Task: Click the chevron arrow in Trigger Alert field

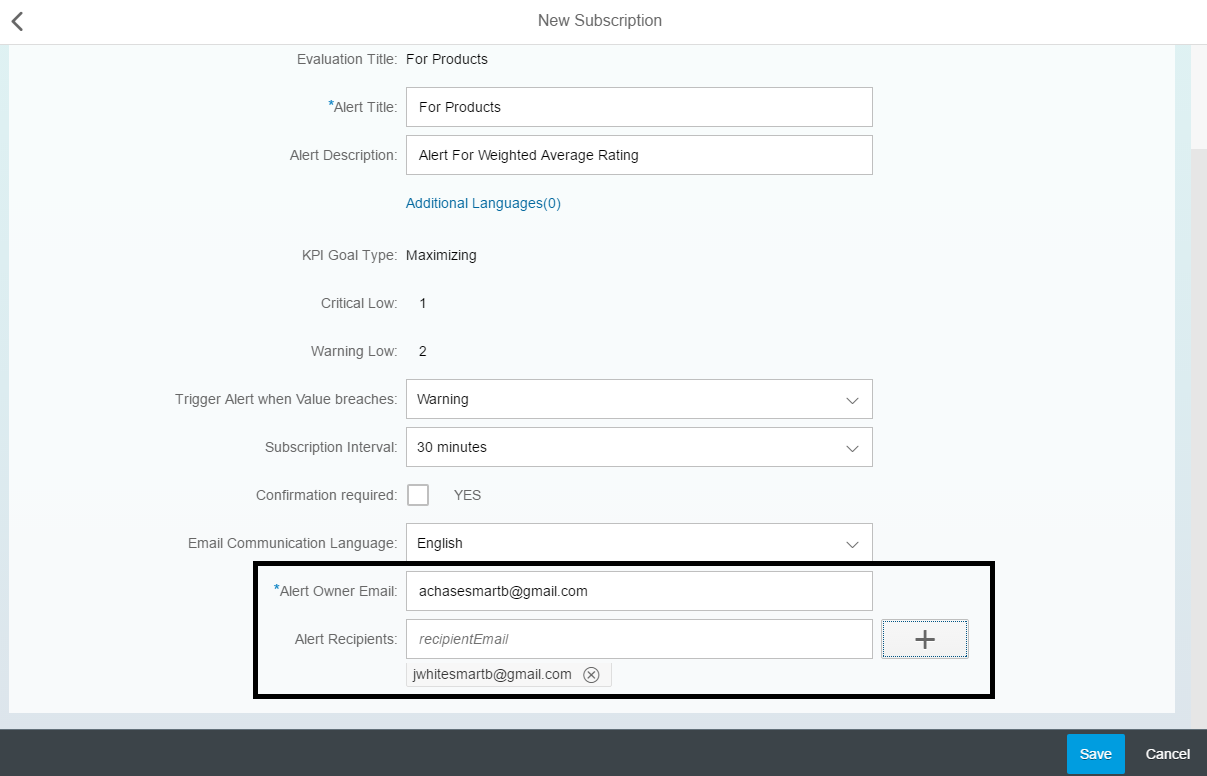Action: pyautogui.click(x=852, y=400)
